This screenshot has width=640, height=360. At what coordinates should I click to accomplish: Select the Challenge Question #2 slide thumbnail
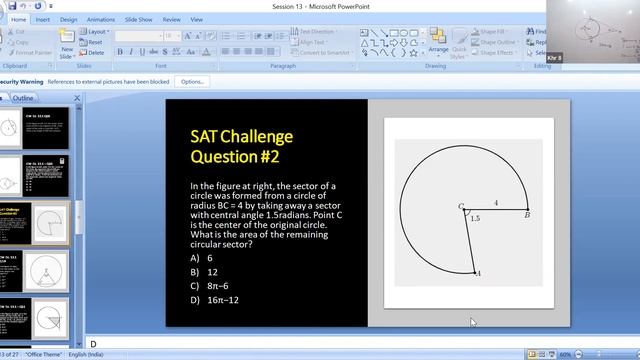34,223
